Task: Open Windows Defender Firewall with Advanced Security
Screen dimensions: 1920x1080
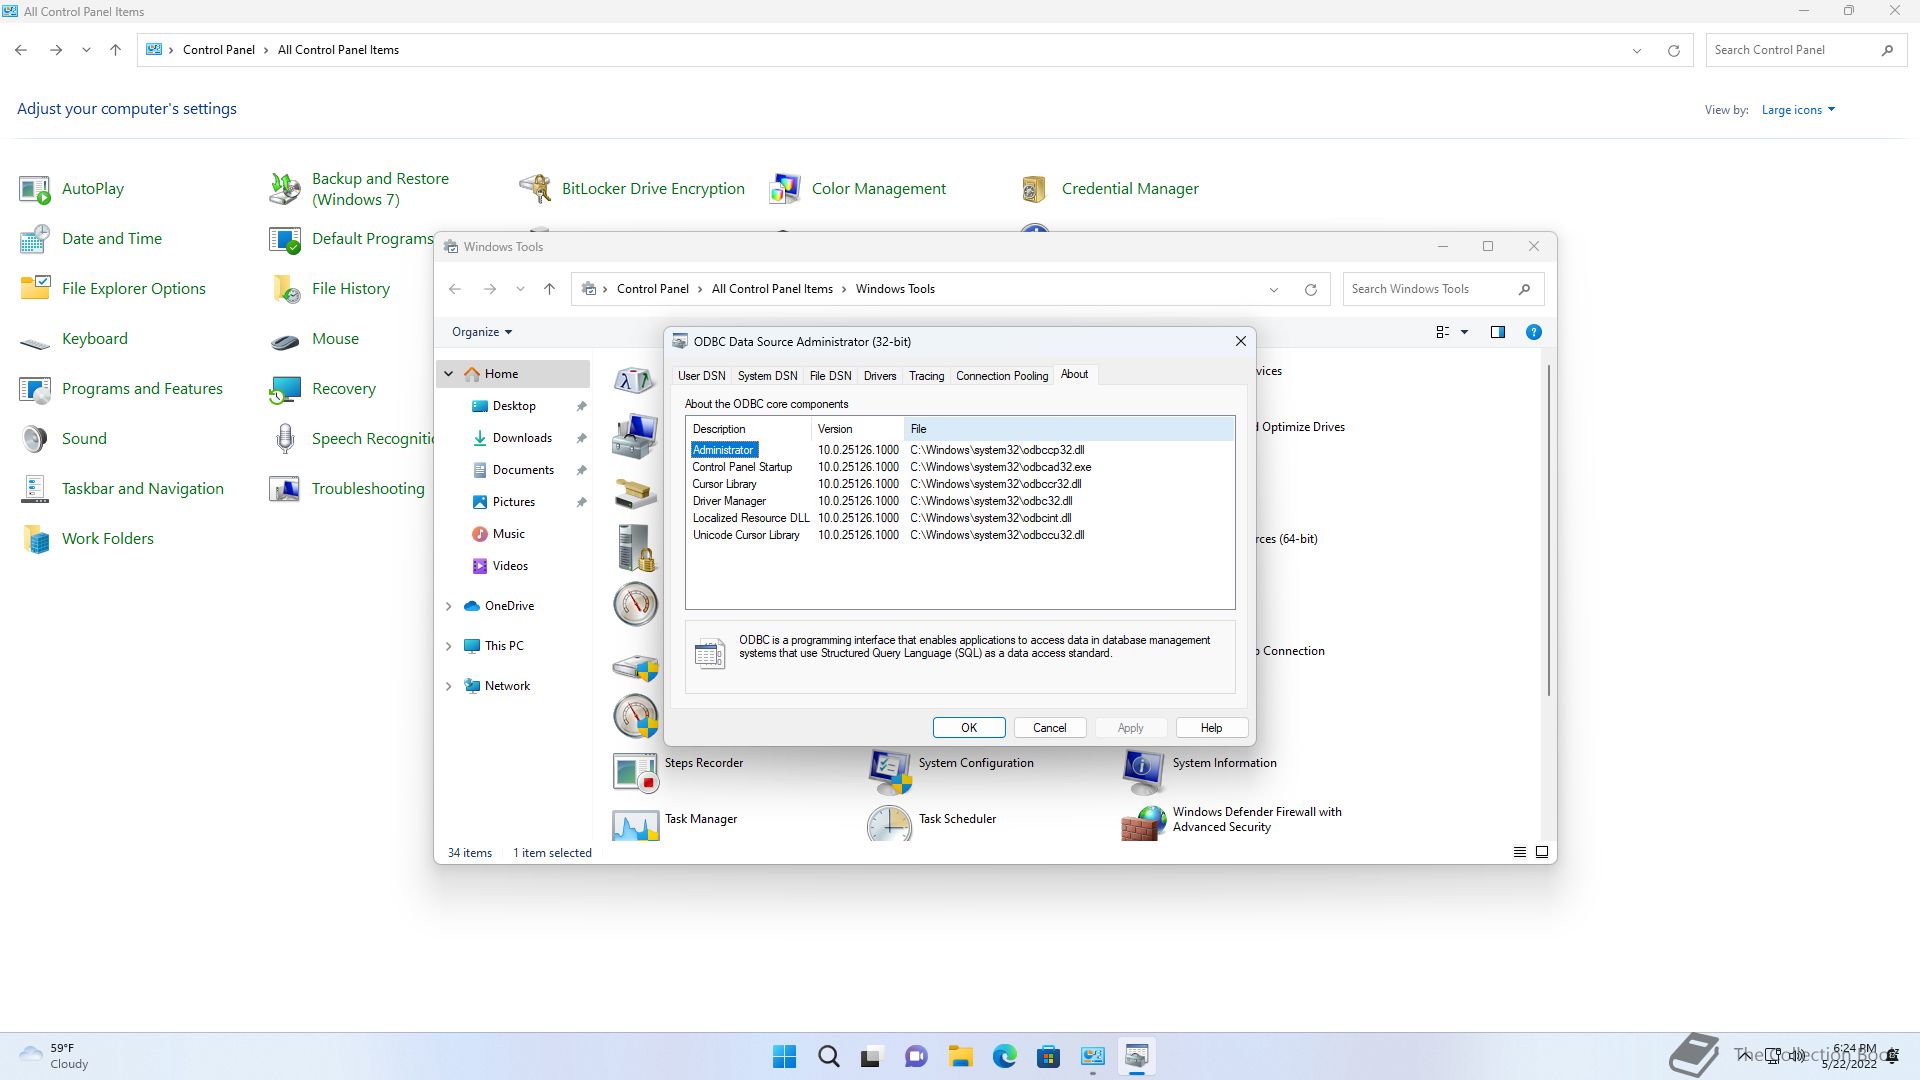Action: click(x=1232, y=821)
